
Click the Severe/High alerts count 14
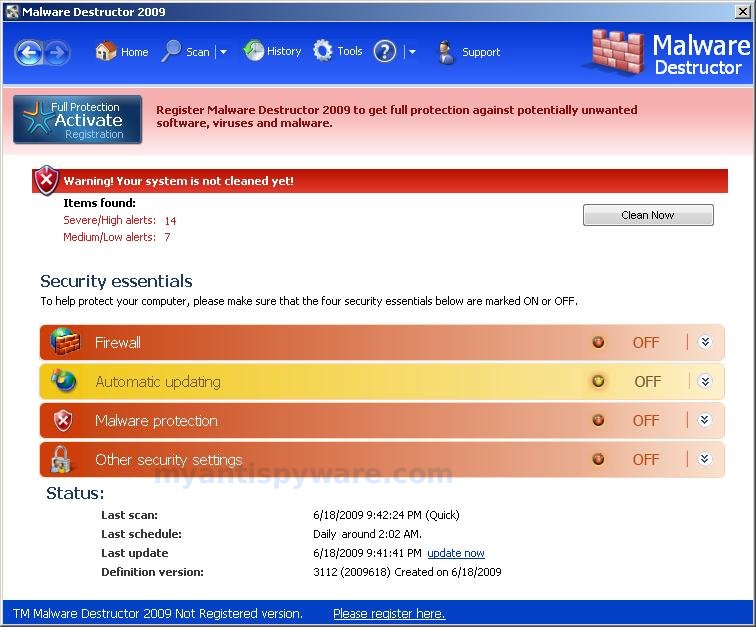[170, 221]
